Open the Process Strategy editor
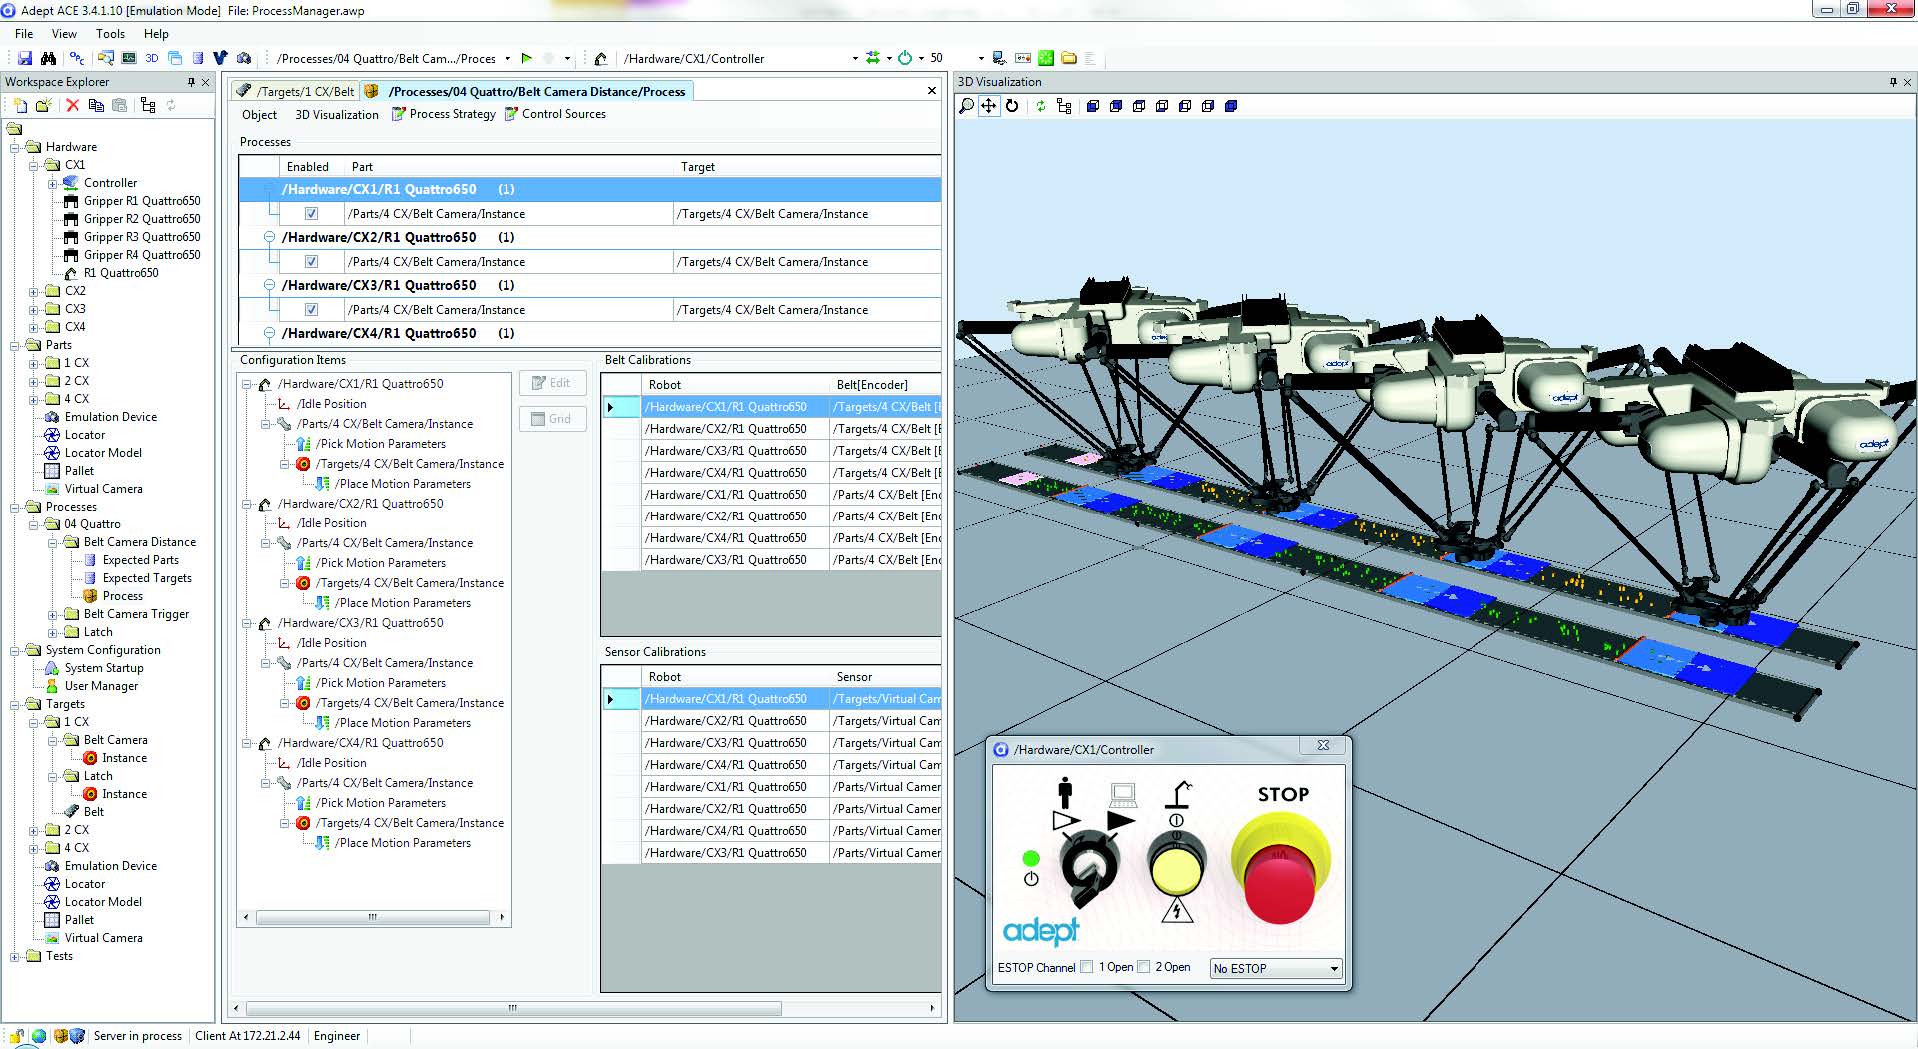This screenshot has height=1049, width=1918. [x=443, y=114]
